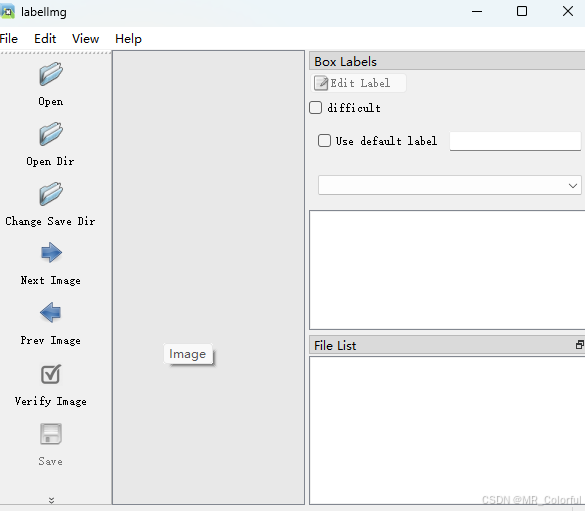Click the Open file icon
The height and width of the screenshot is (511, 585).
(51, 74)
